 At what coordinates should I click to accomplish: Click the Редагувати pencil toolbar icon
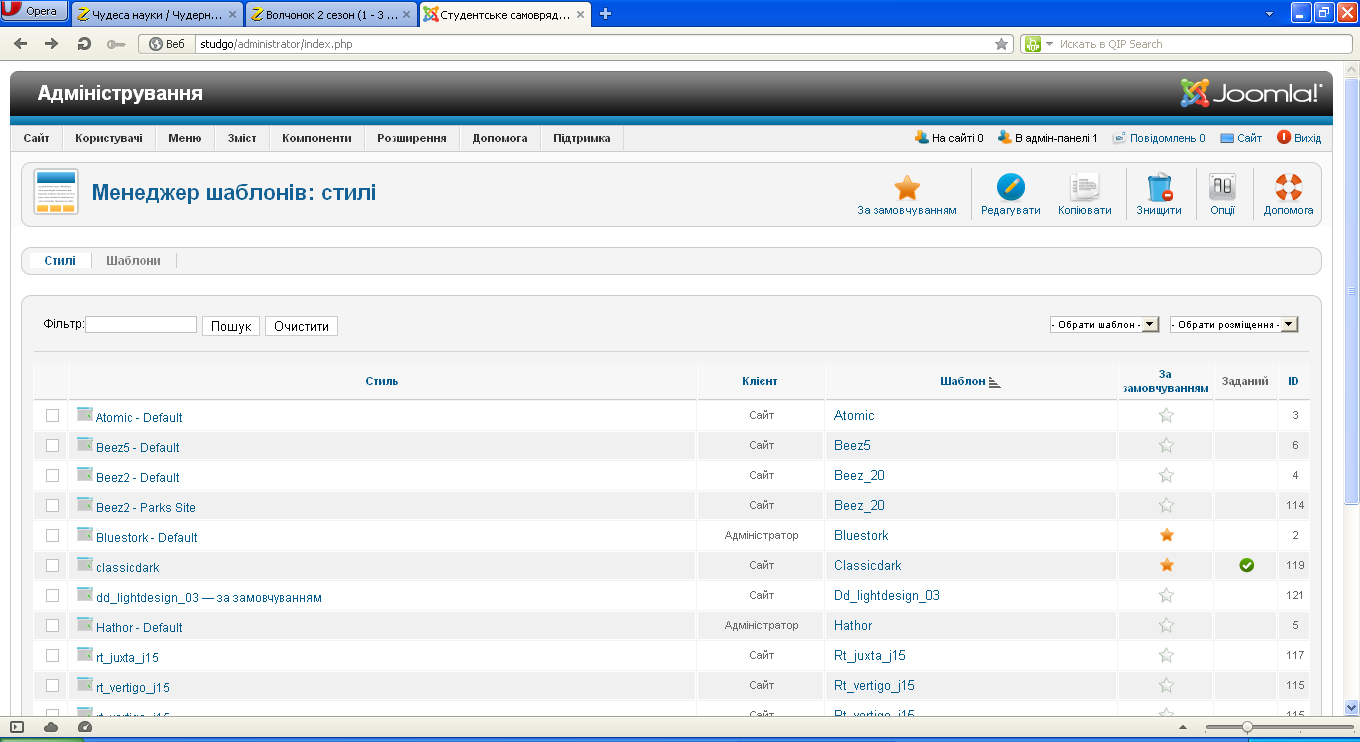pyautogui.click(x=1010, y=188)
